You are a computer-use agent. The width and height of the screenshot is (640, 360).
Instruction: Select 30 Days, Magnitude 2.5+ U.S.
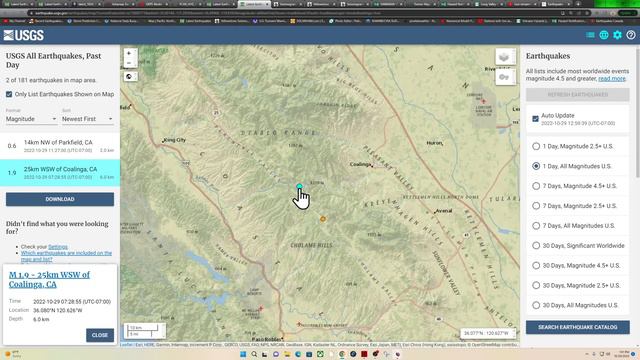coord(536,285)
